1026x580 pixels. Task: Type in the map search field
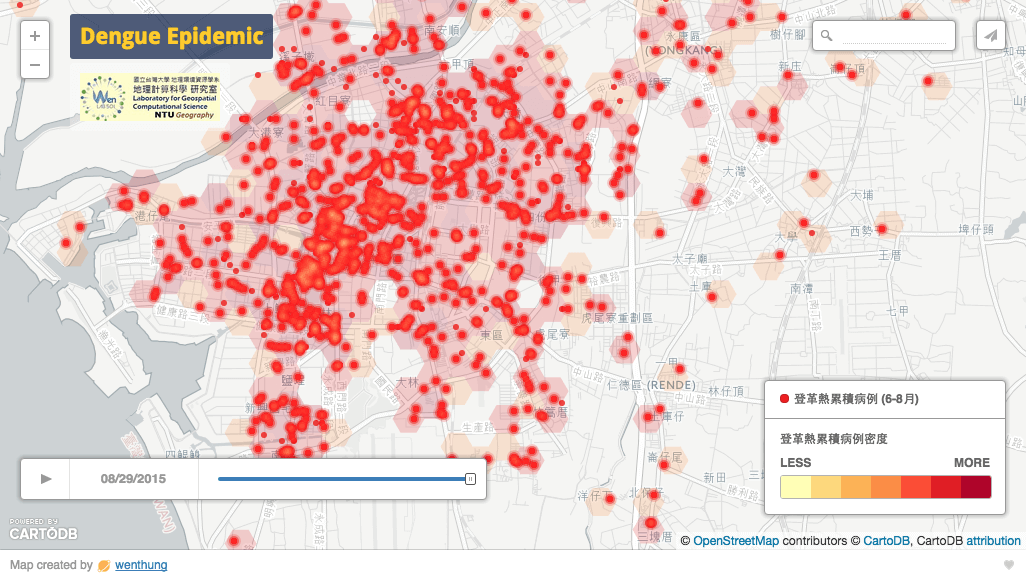895,36
